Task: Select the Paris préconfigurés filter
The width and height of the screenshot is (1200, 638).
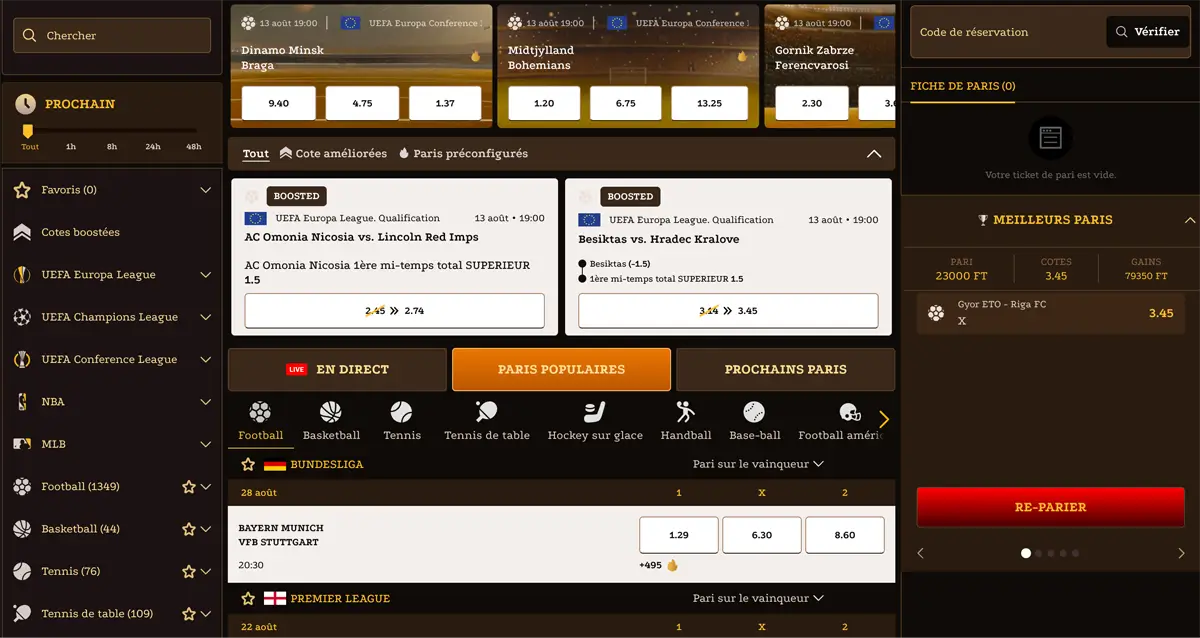Action: coord(463,154)
